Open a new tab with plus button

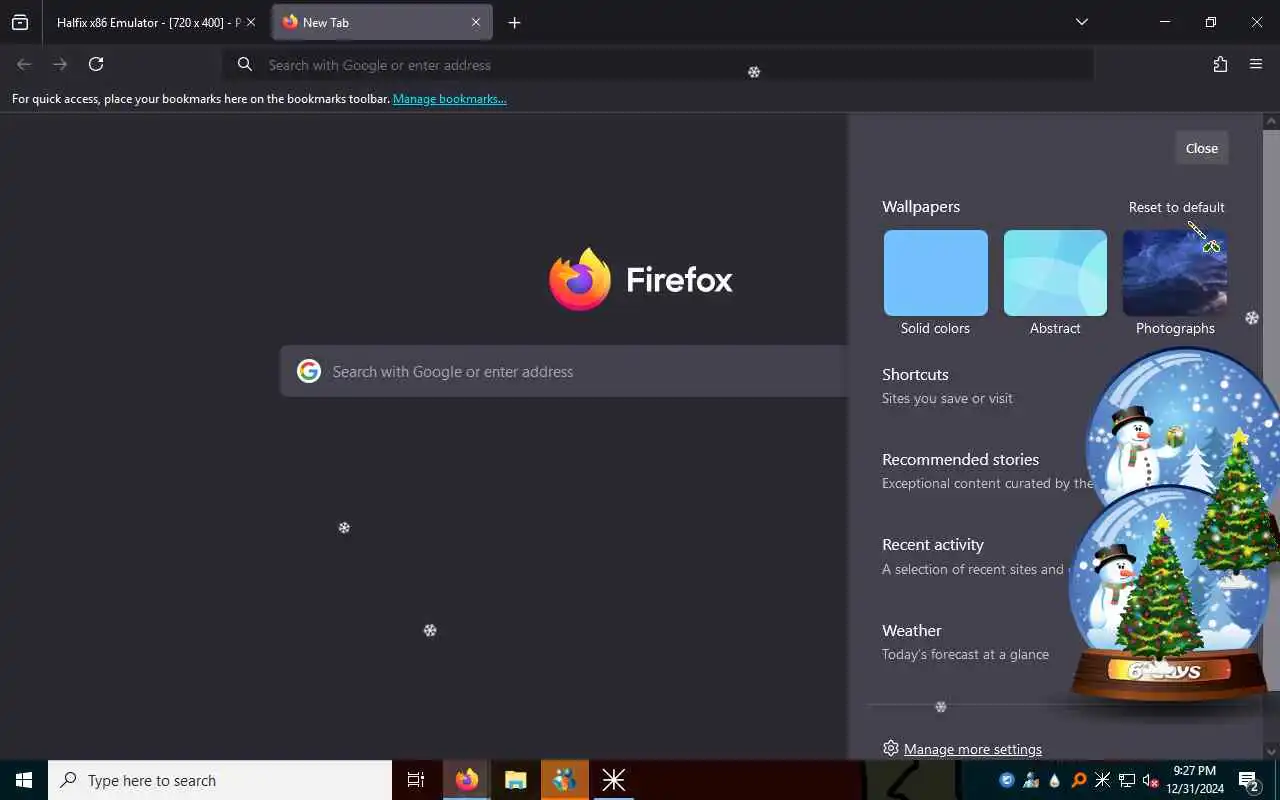tap(514, 22)
